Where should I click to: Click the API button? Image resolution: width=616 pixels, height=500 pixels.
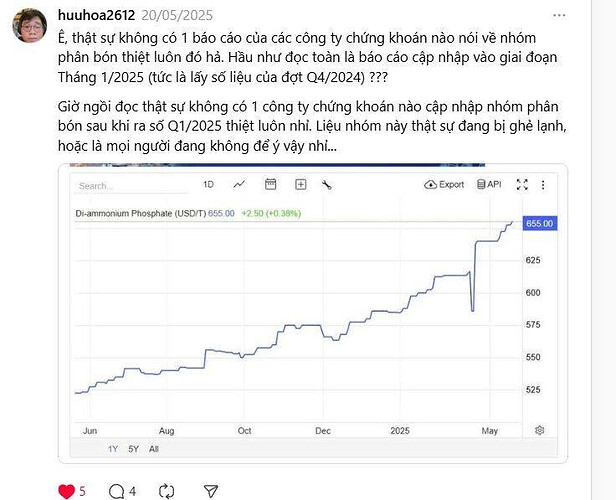[x=489, y=185]
